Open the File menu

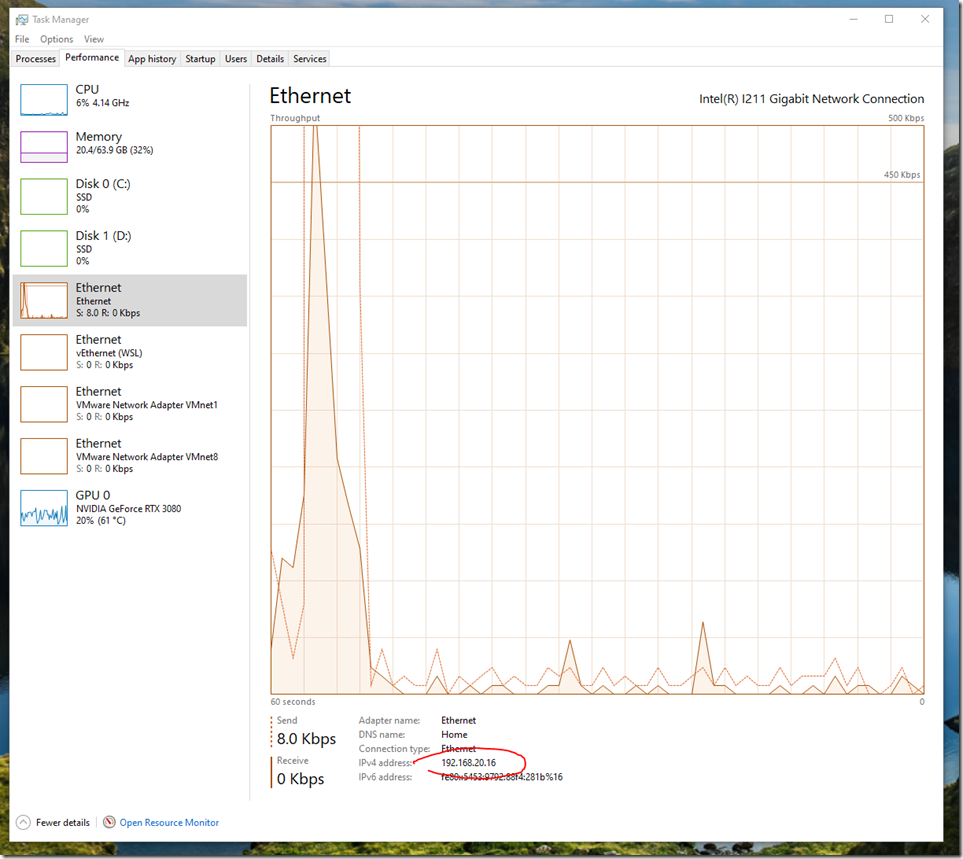click(x=22, y=39)
